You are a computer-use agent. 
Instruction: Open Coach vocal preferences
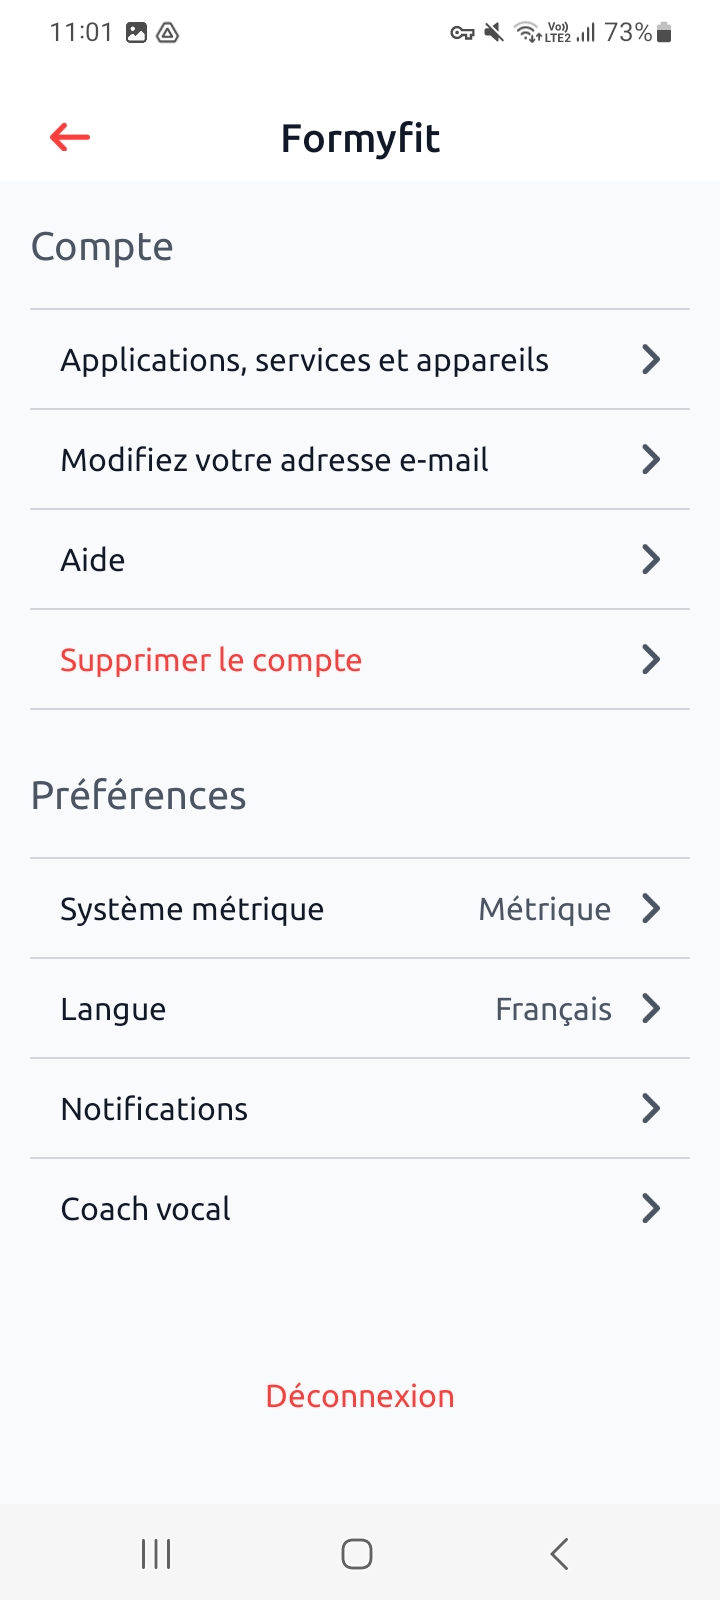click(146, 1209)
